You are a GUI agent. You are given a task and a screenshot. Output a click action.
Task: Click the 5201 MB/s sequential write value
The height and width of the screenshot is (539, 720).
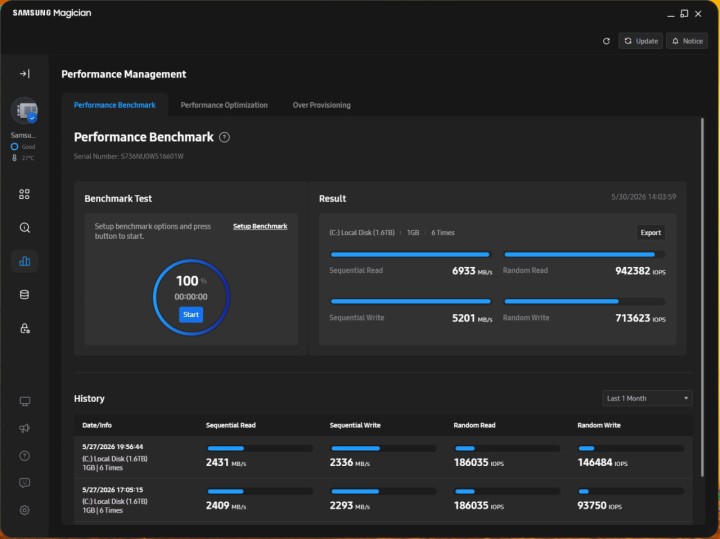(472, 318)
